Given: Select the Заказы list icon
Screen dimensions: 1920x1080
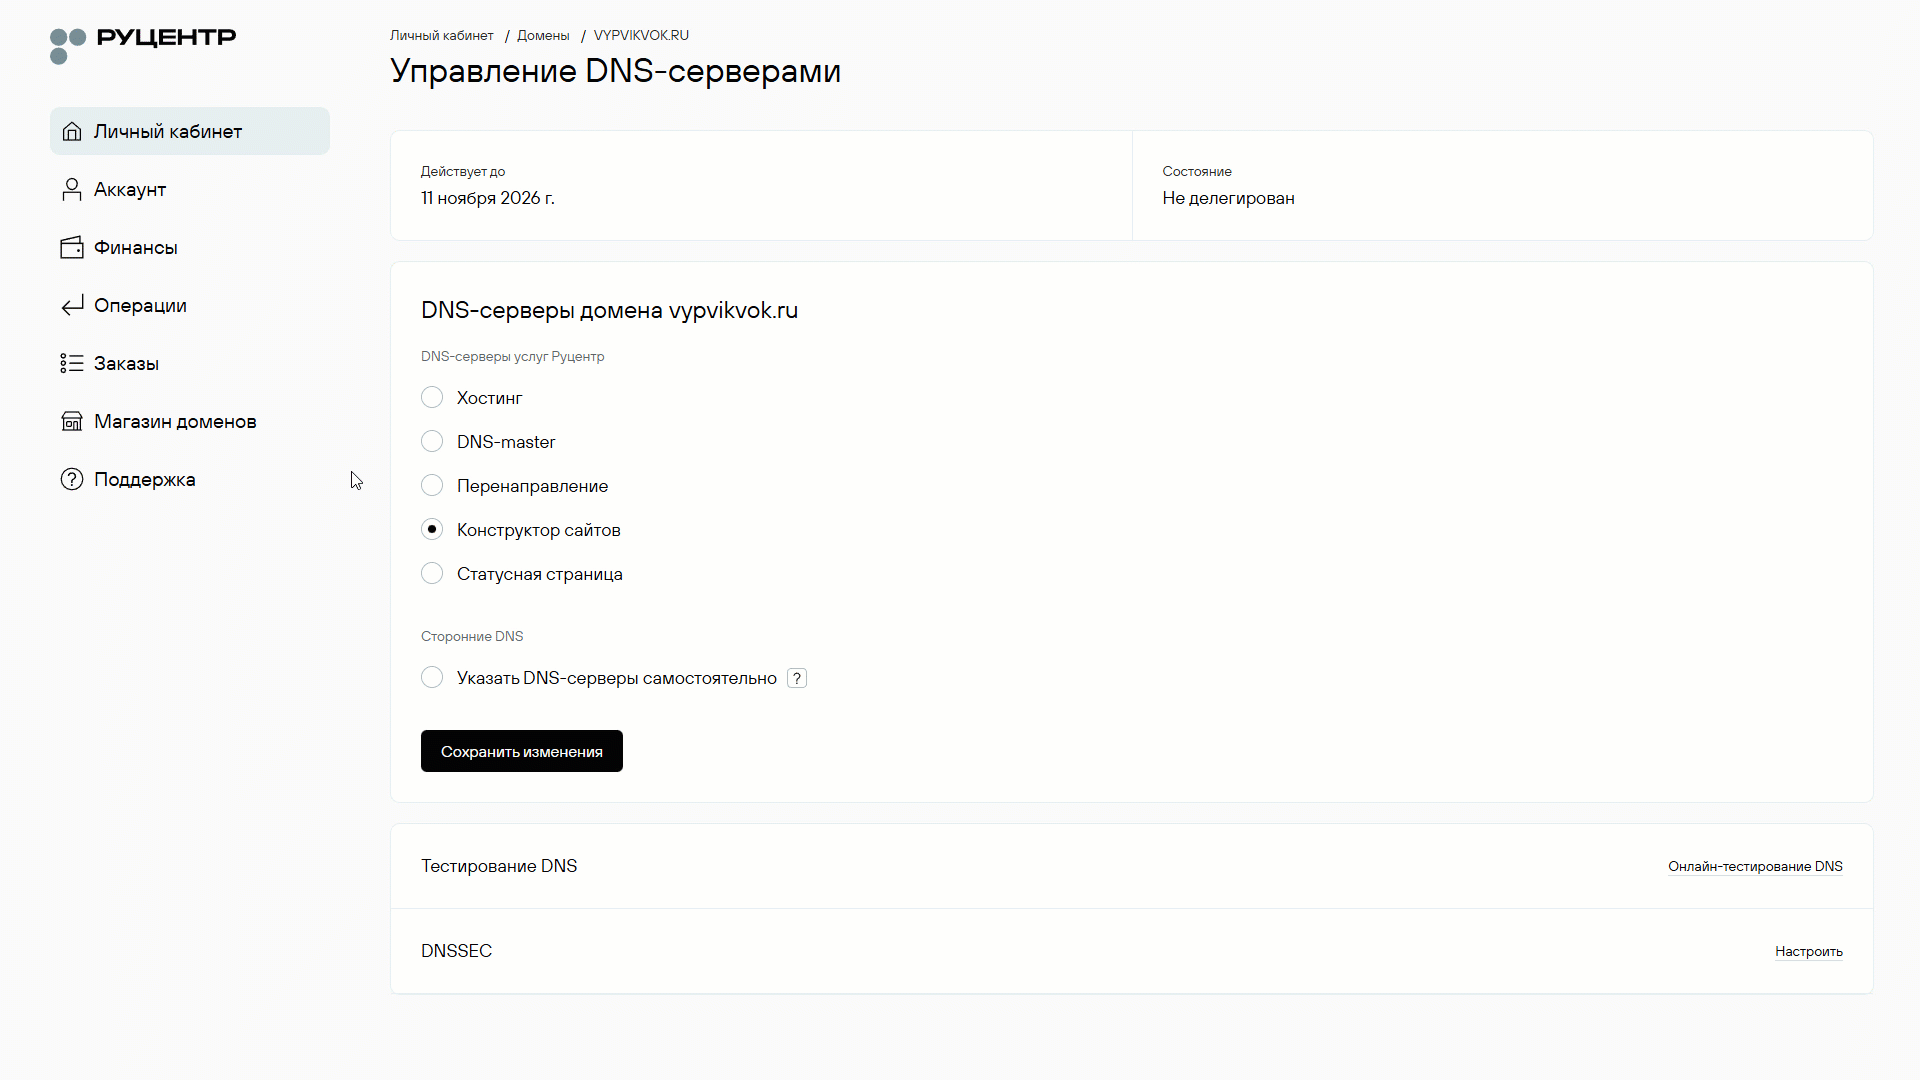Looking at the screenshot, I should tap(71, 363).
